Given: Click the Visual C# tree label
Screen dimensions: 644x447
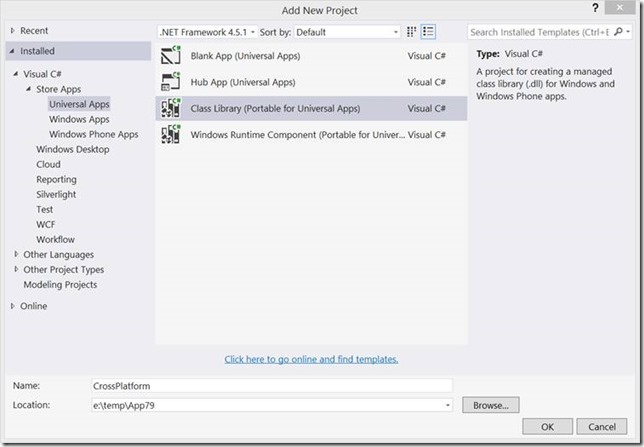Looking at the screenshot, I should pyautogui.click(x=42, y=74).
